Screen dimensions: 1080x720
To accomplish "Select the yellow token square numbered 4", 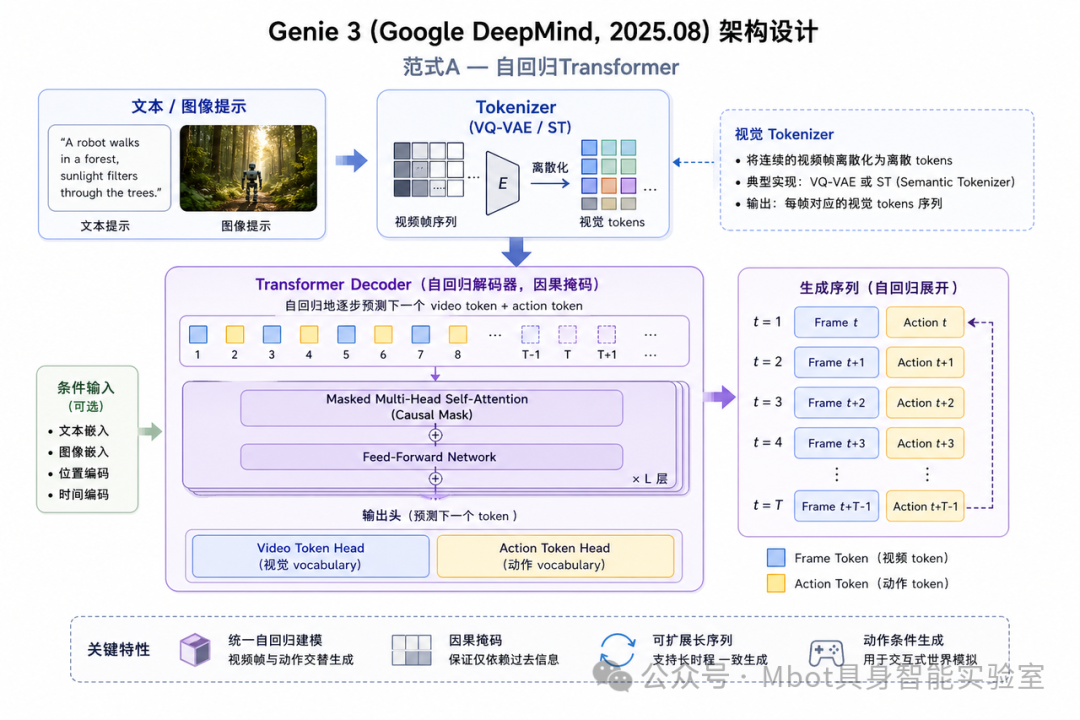I will point(309,334).
